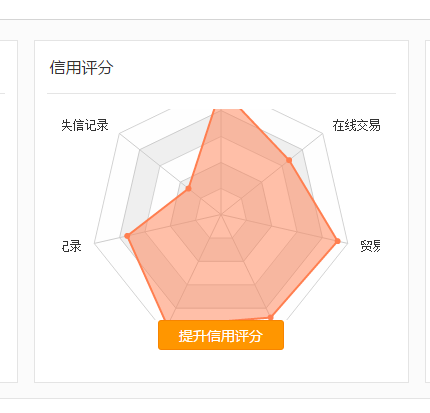Click the orange line segment toward the top vertex
Screen dimensions: 430x413
pos(201,149)
